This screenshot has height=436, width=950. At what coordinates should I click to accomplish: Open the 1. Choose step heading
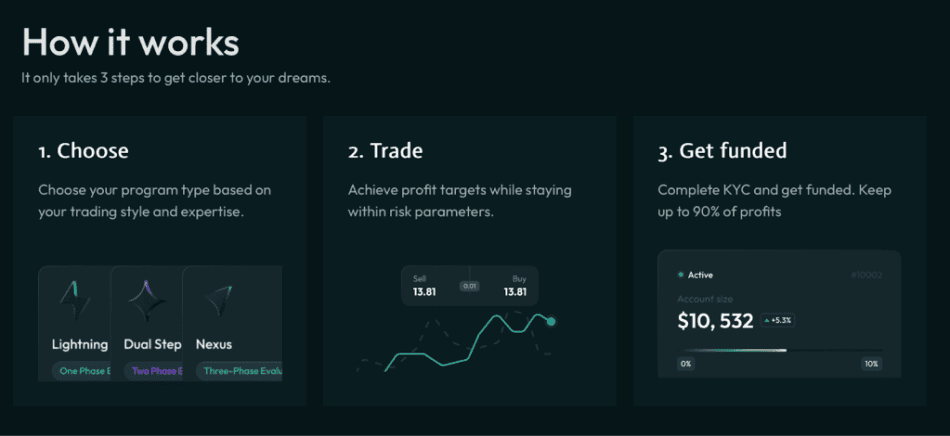pos(84,152)
